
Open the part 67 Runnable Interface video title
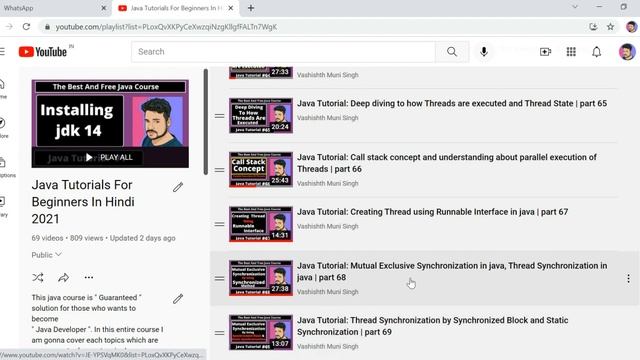432,212
